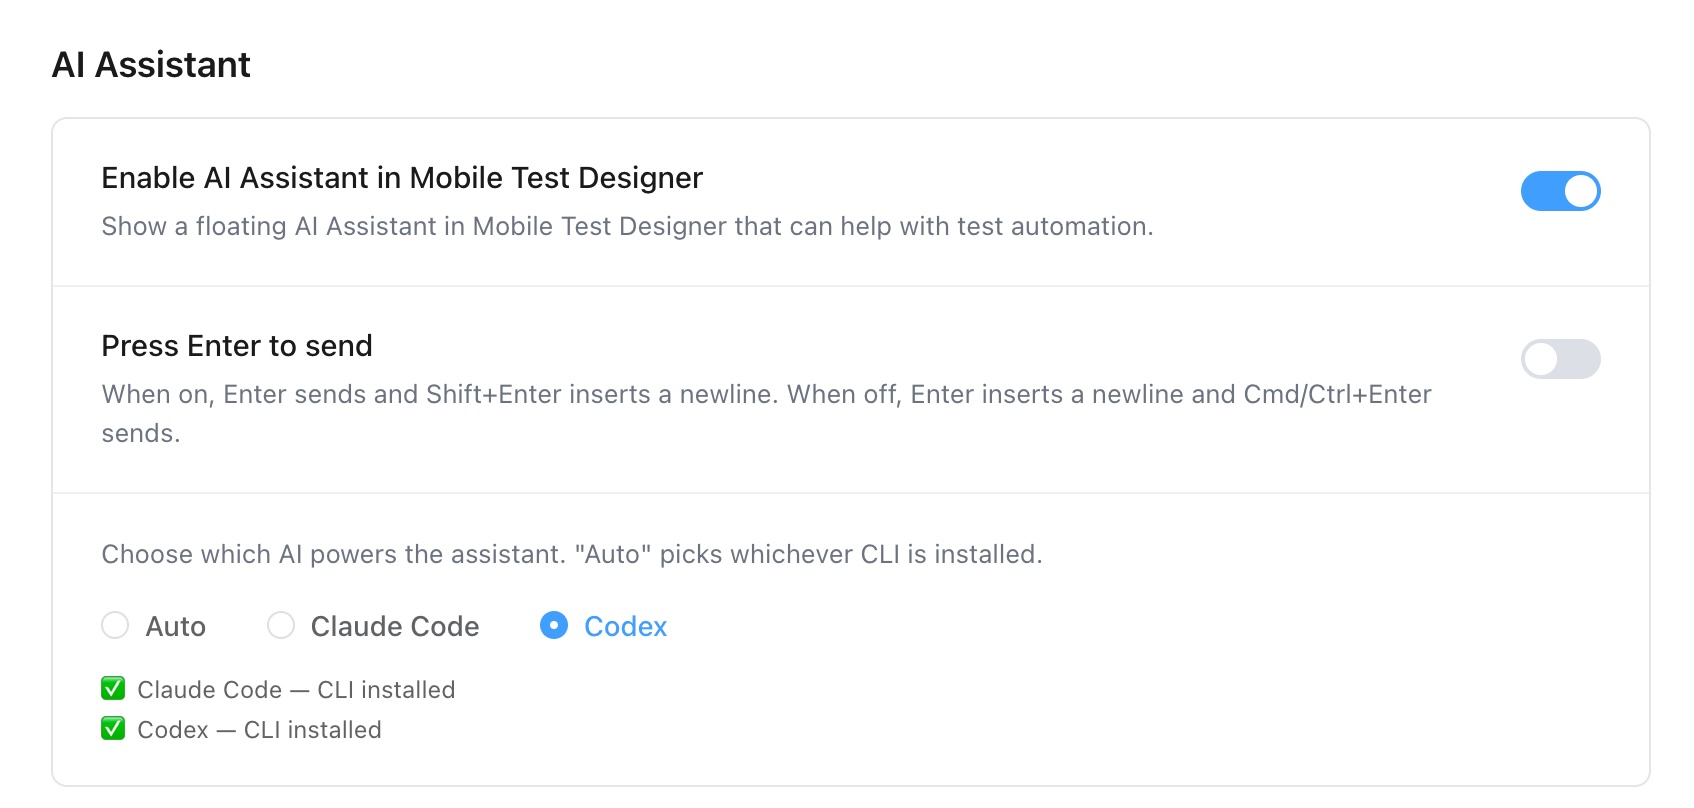The height and width of the screenshot is (808, 1694).
Task: Click the selected Codex radio circle
Action: (x=554, y=625)
